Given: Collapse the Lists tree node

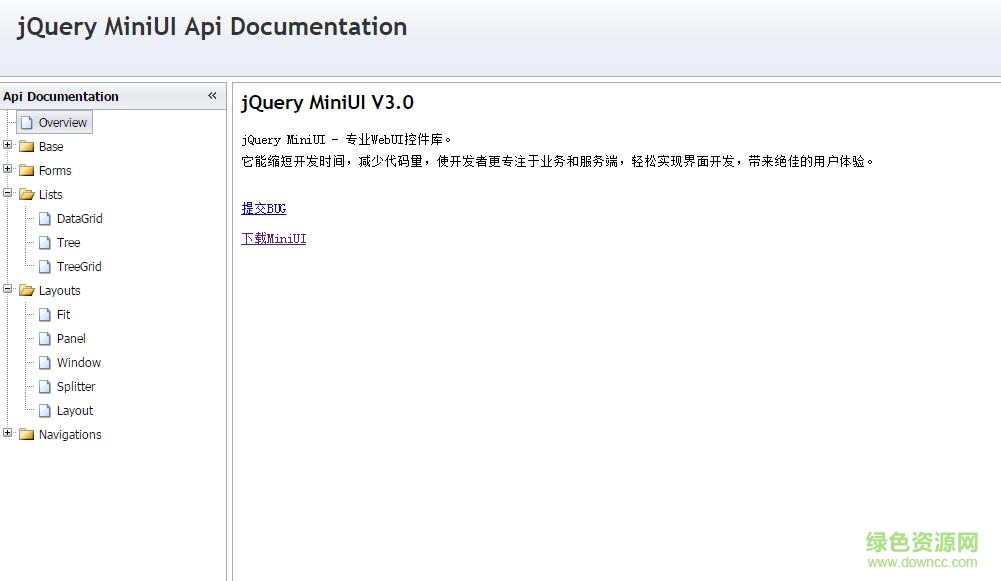Looking at the screenshot, I should tap(7, 194).
